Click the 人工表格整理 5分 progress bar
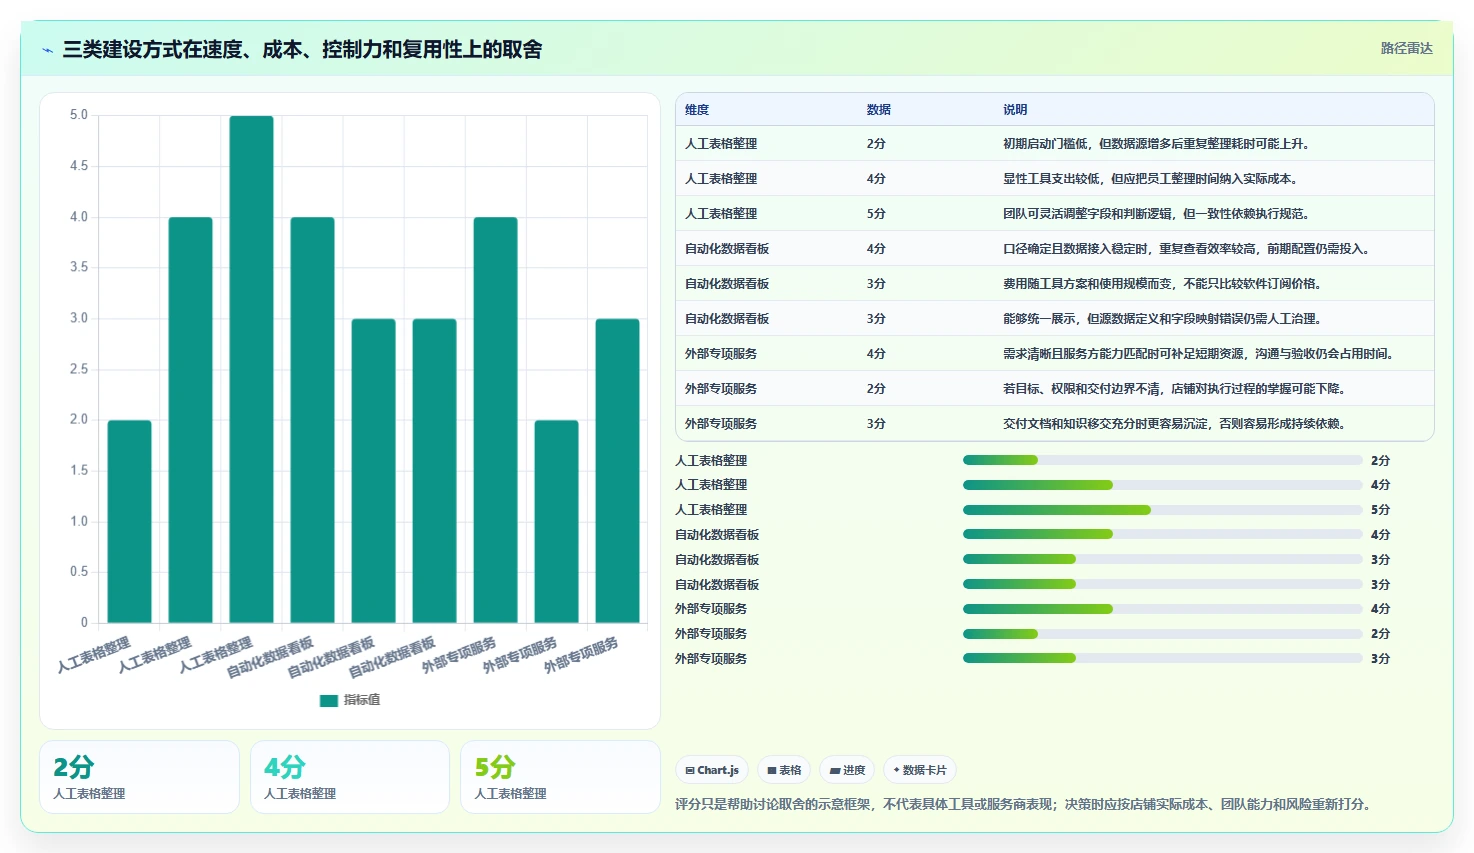 [x=1162, y=510]
